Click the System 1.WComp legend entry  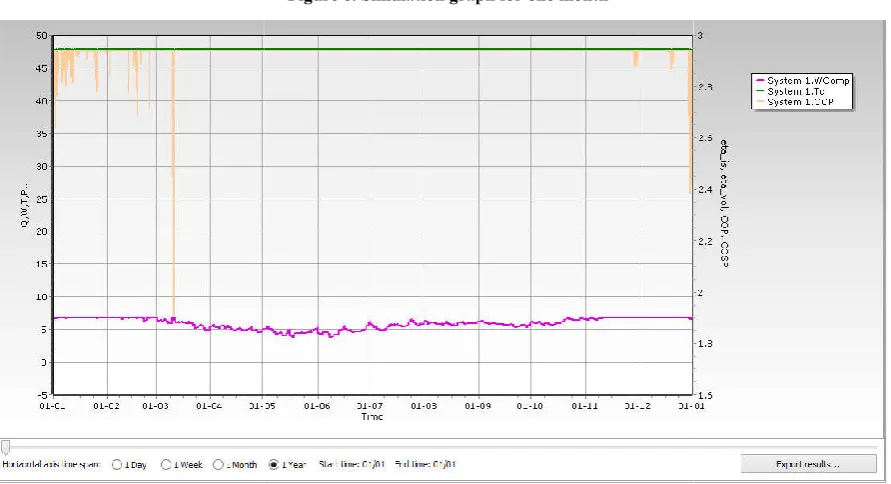coord(802,81)
